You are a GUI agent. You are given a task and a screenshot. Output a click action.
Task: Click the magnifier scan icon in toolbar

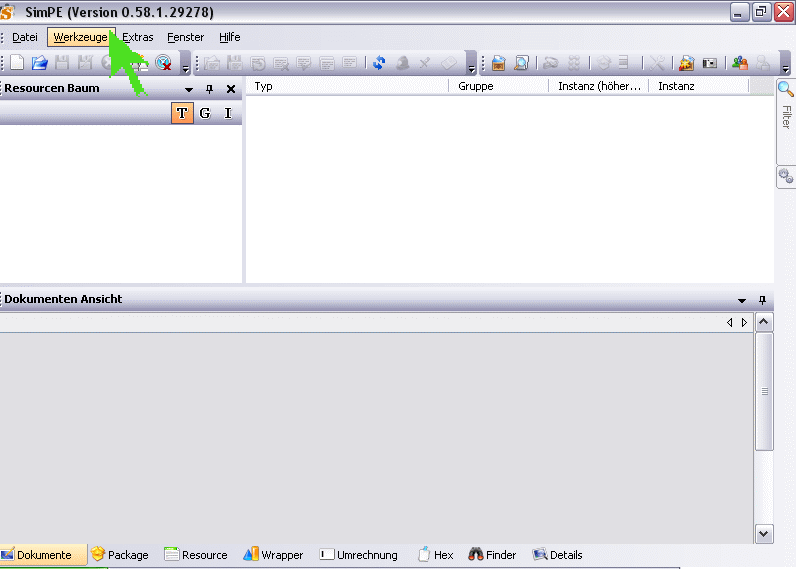521,63
